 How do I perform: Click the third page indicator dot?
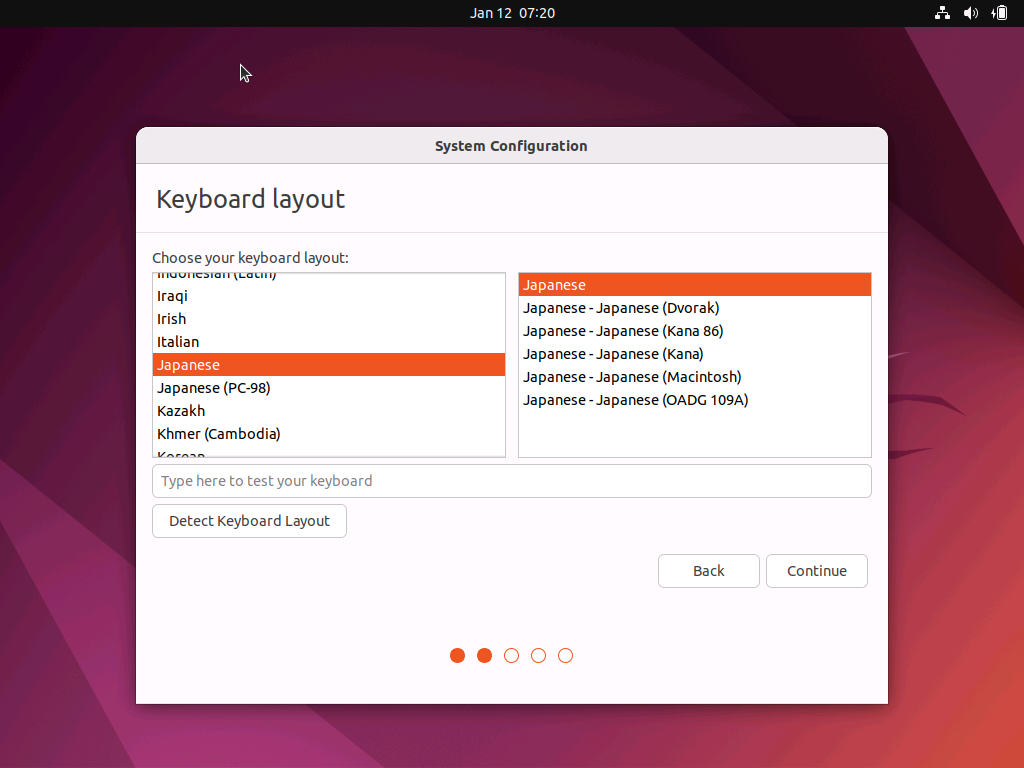click(511, 655)
